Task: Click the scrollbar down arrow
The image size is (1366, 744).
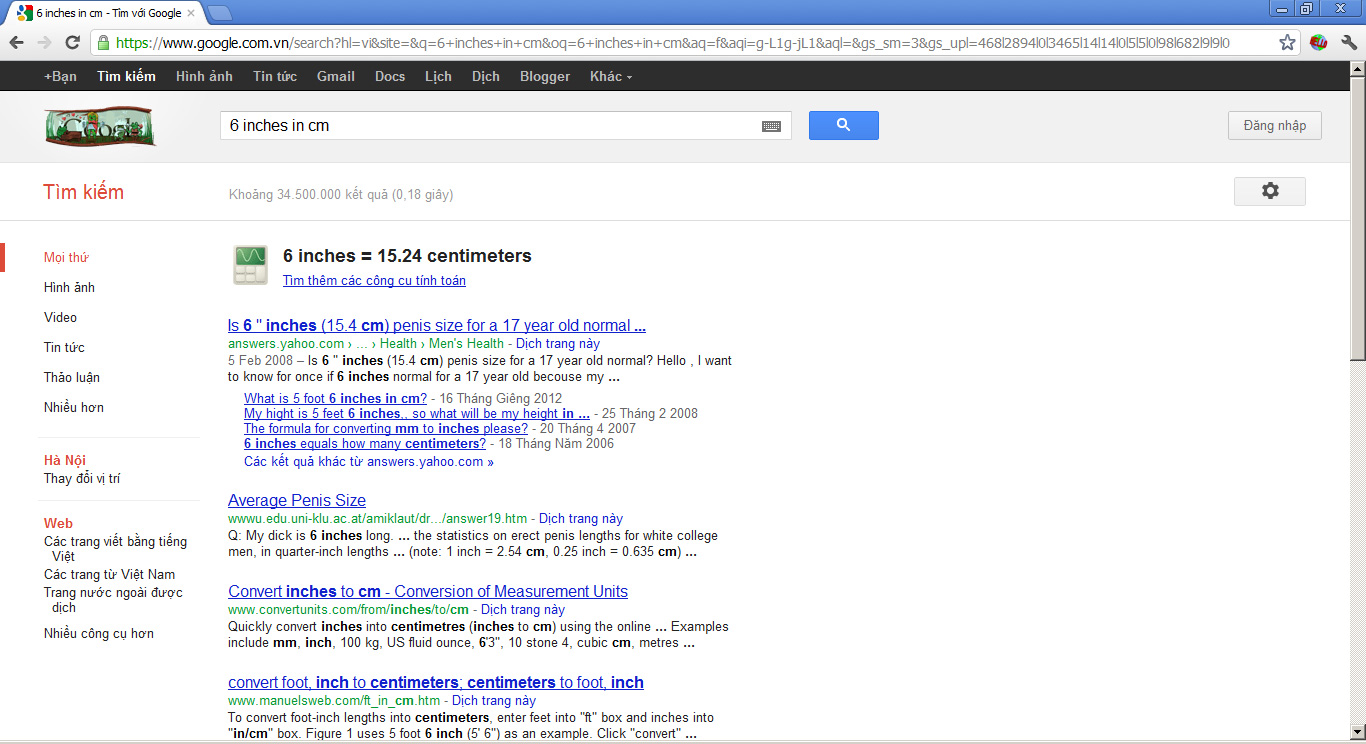Action: (x=1357, y=732)
